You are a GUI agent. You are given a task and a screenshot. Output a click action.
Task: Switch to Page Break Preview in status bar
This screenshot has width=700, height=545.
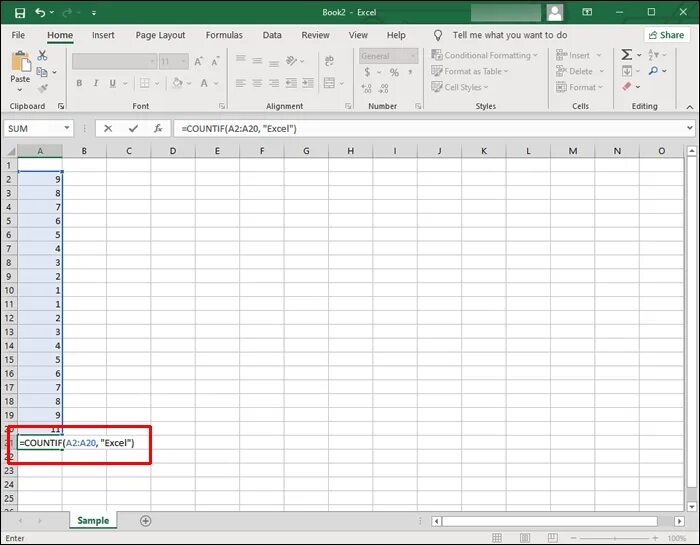(x=553, y=538)
